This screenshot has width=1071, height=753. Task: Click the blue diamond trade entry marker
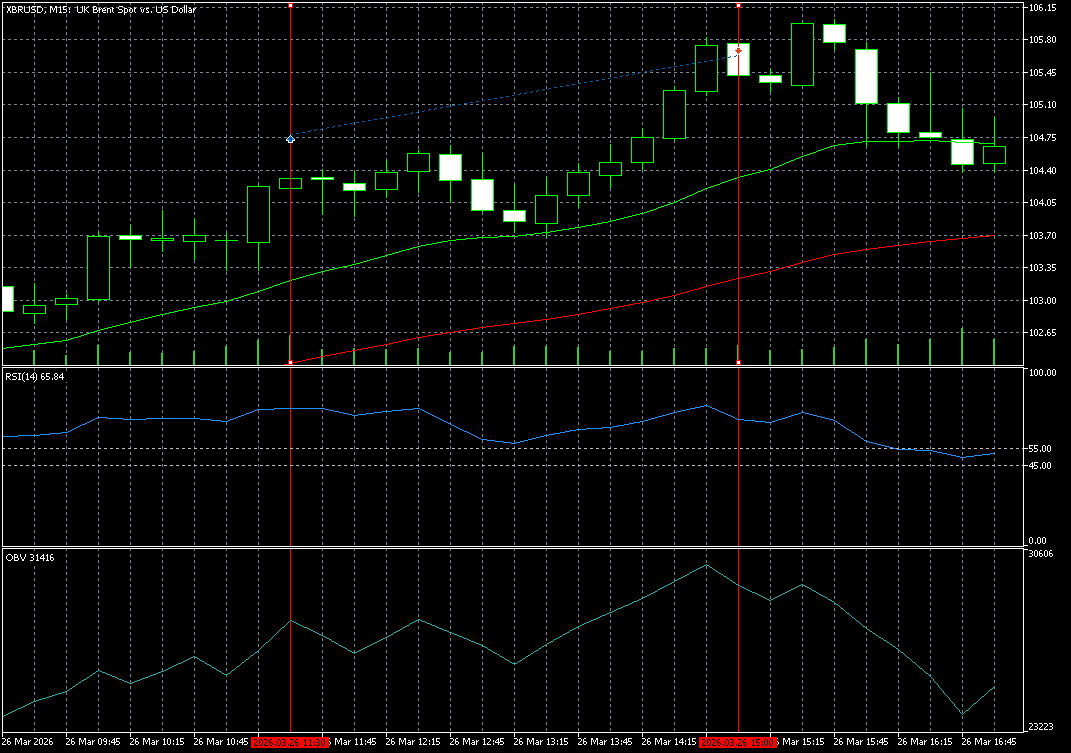pos(290,139)
